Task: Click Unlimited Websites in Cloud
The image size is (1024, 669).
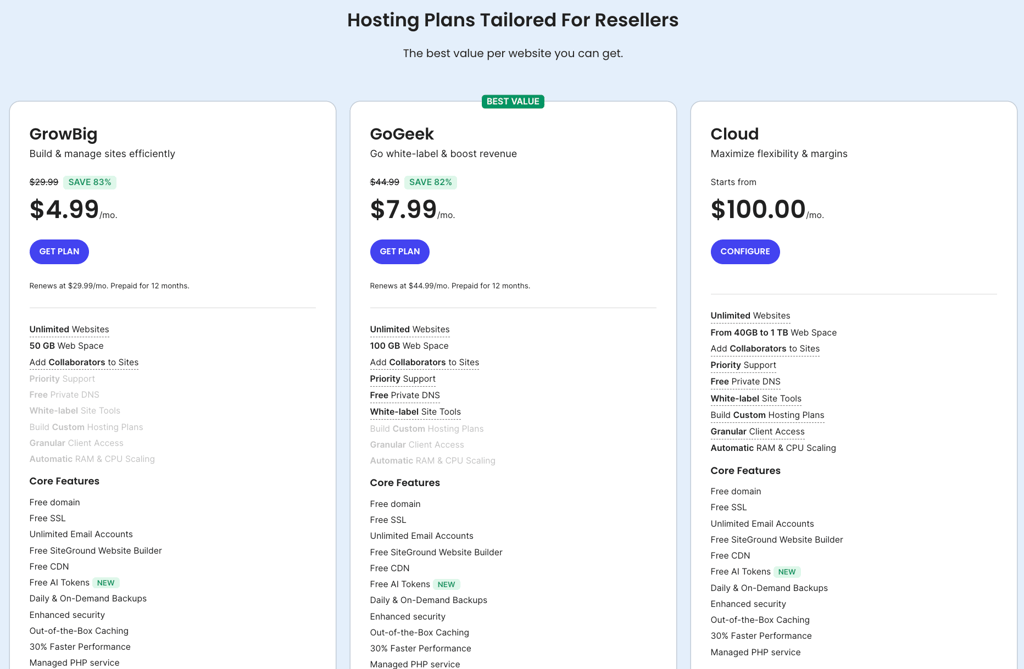Action: coord(750,316)
